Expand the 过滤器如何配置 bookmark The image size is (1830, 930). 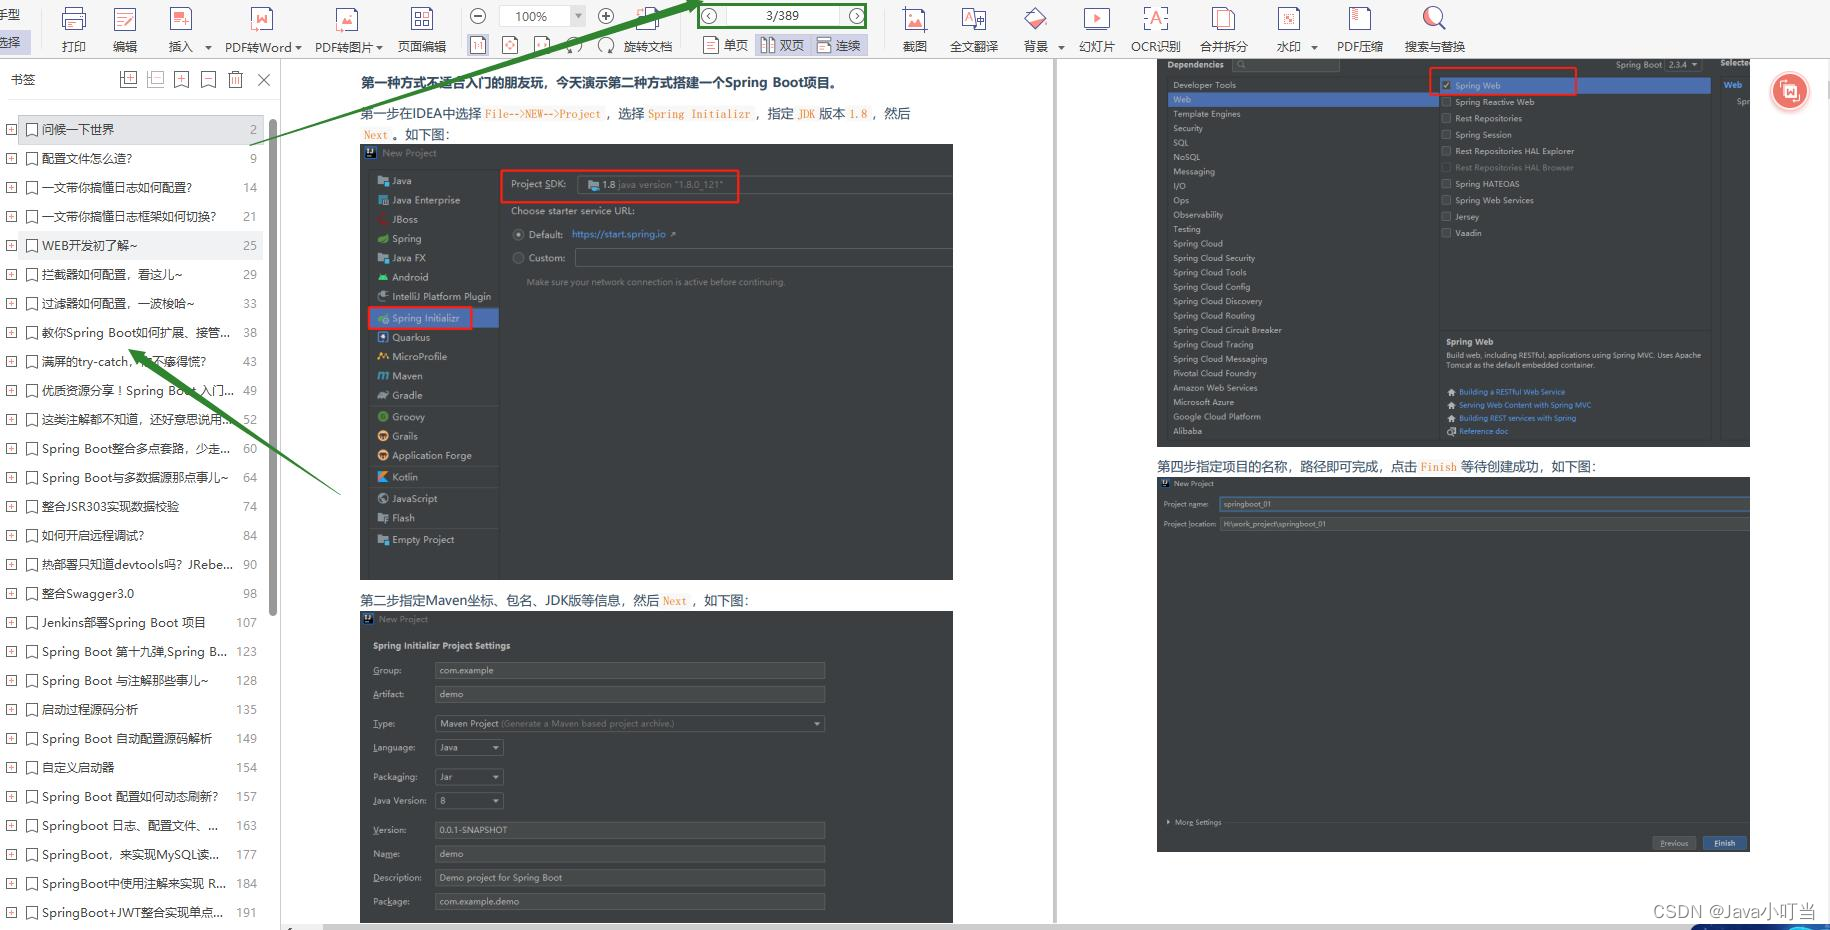(x=11, y=303)
